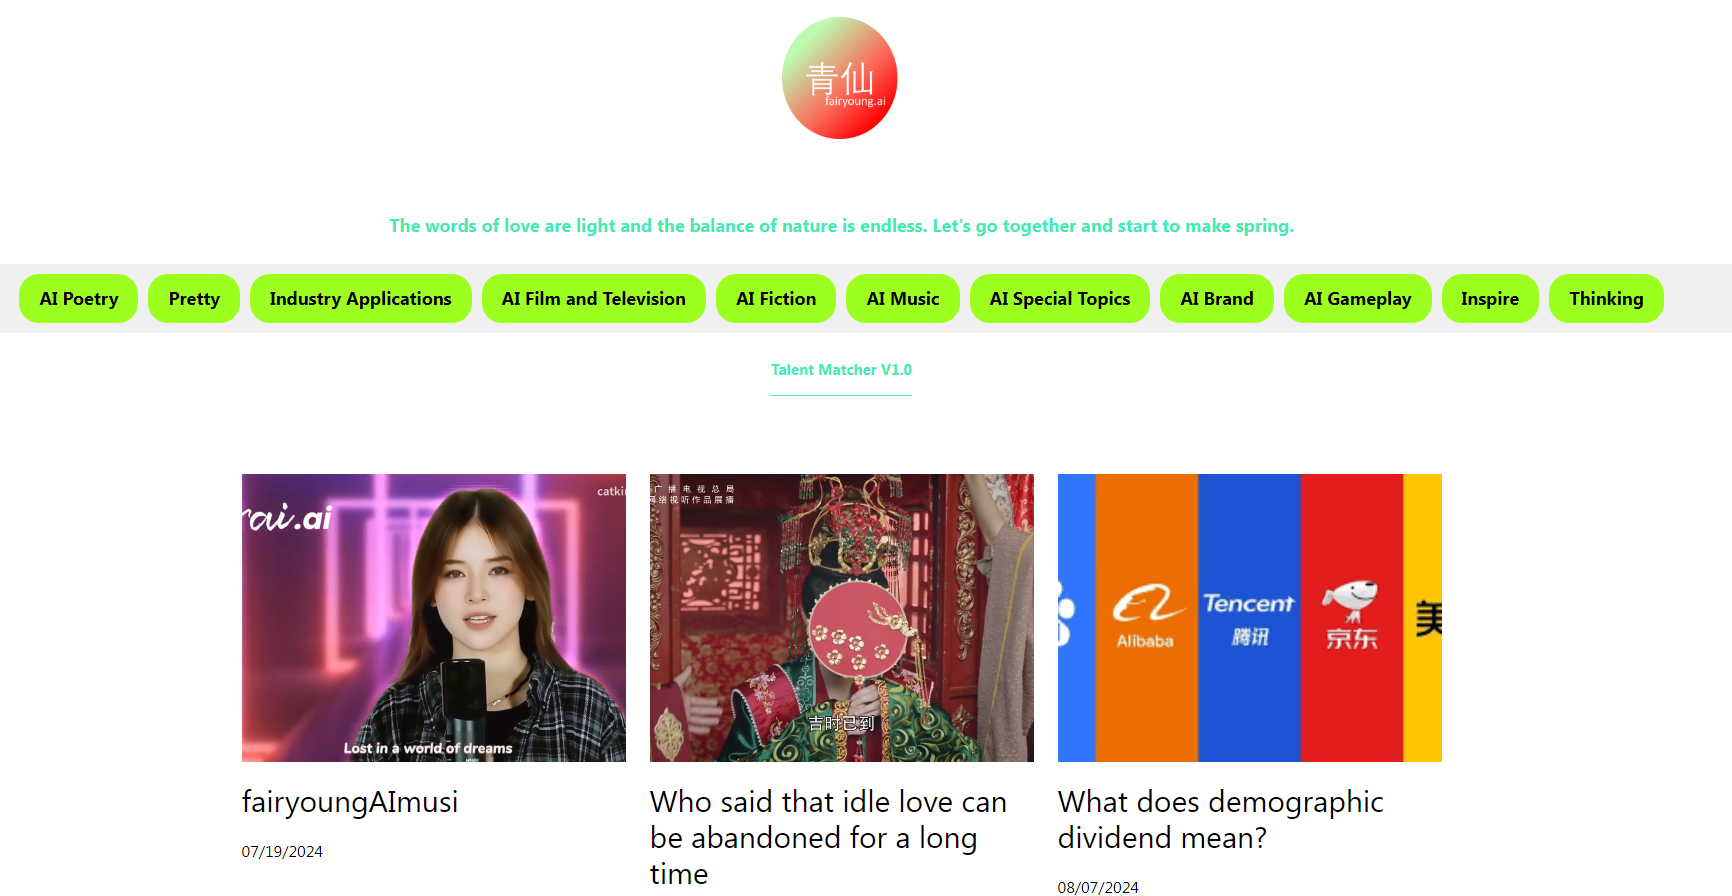The image size is (1732, 896).
Task: Open the AI Gameplay category
Action: [x=1358, y=299]
